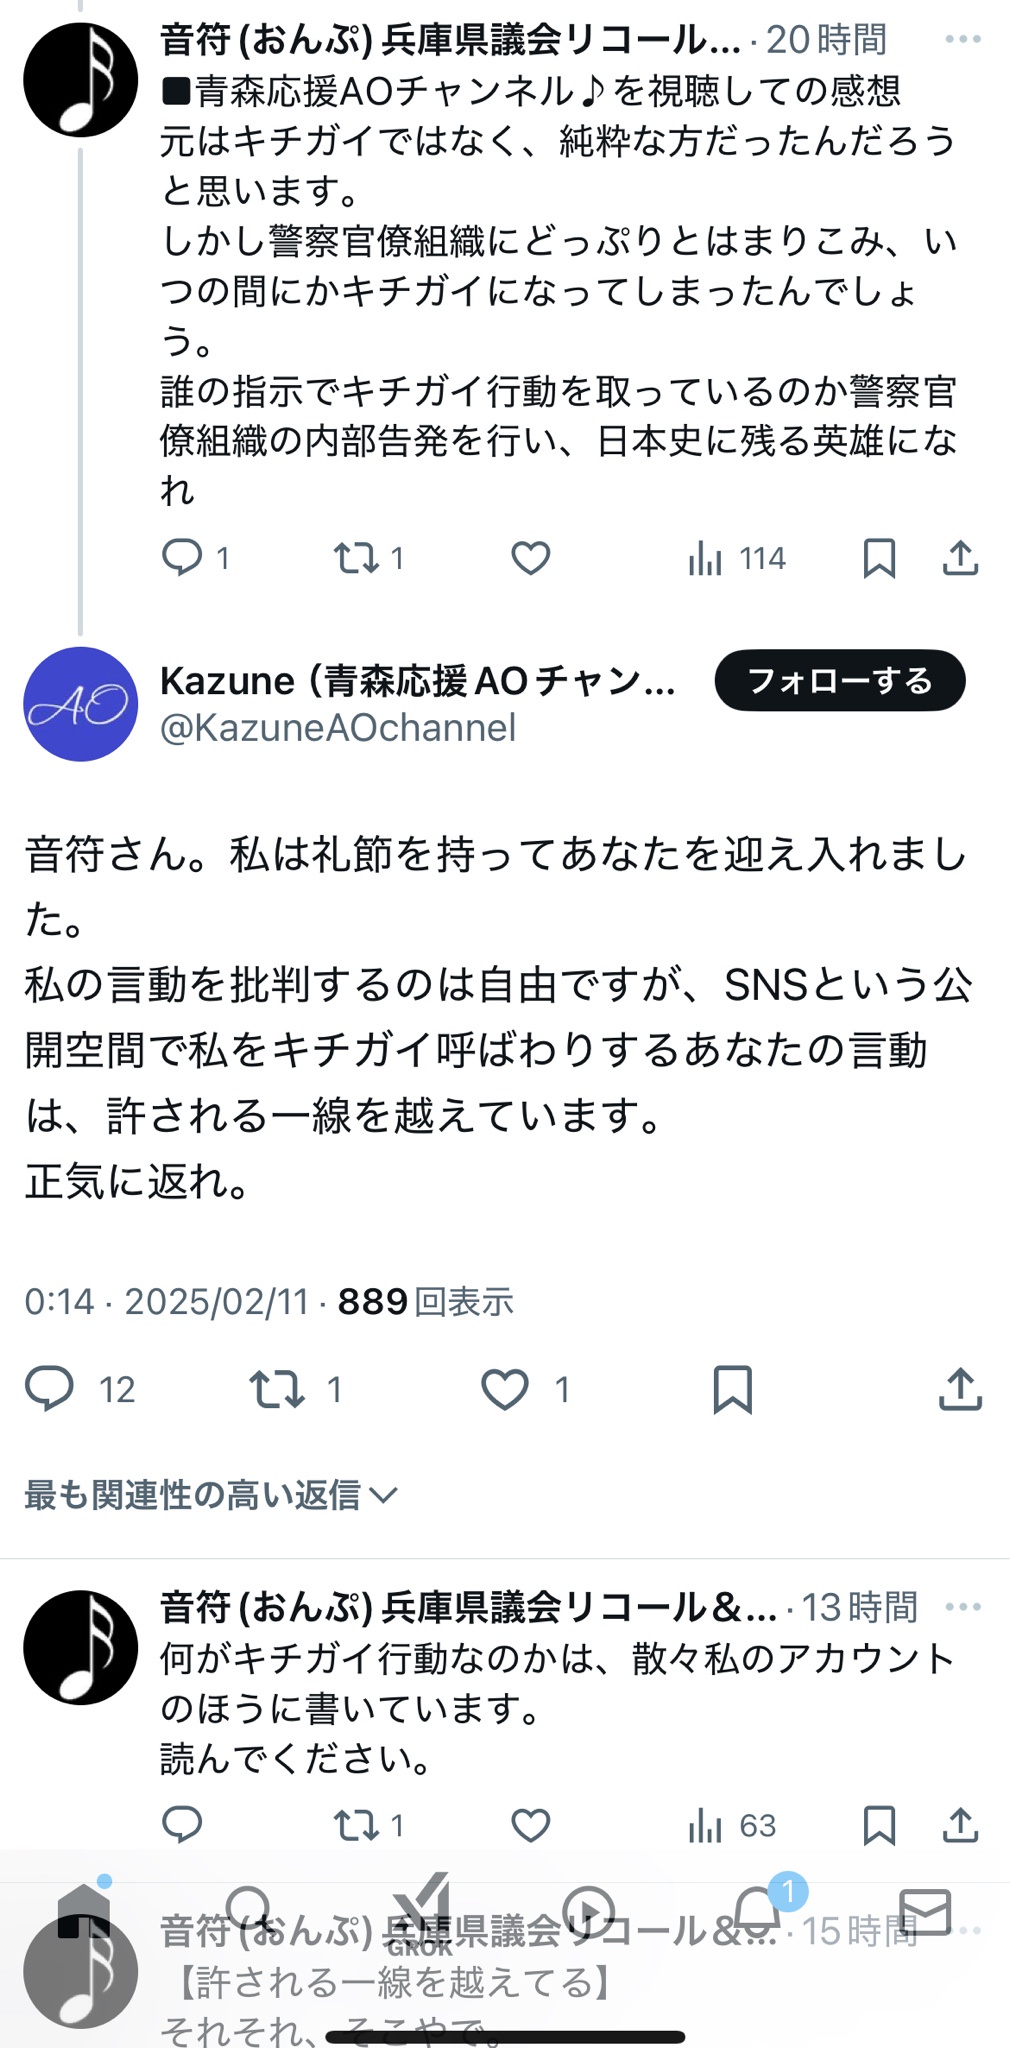This screenshot has height=2048, width=1010.
Task: Like Kazune's main post
Action: pyautogui.click(x=504, y=1389)
